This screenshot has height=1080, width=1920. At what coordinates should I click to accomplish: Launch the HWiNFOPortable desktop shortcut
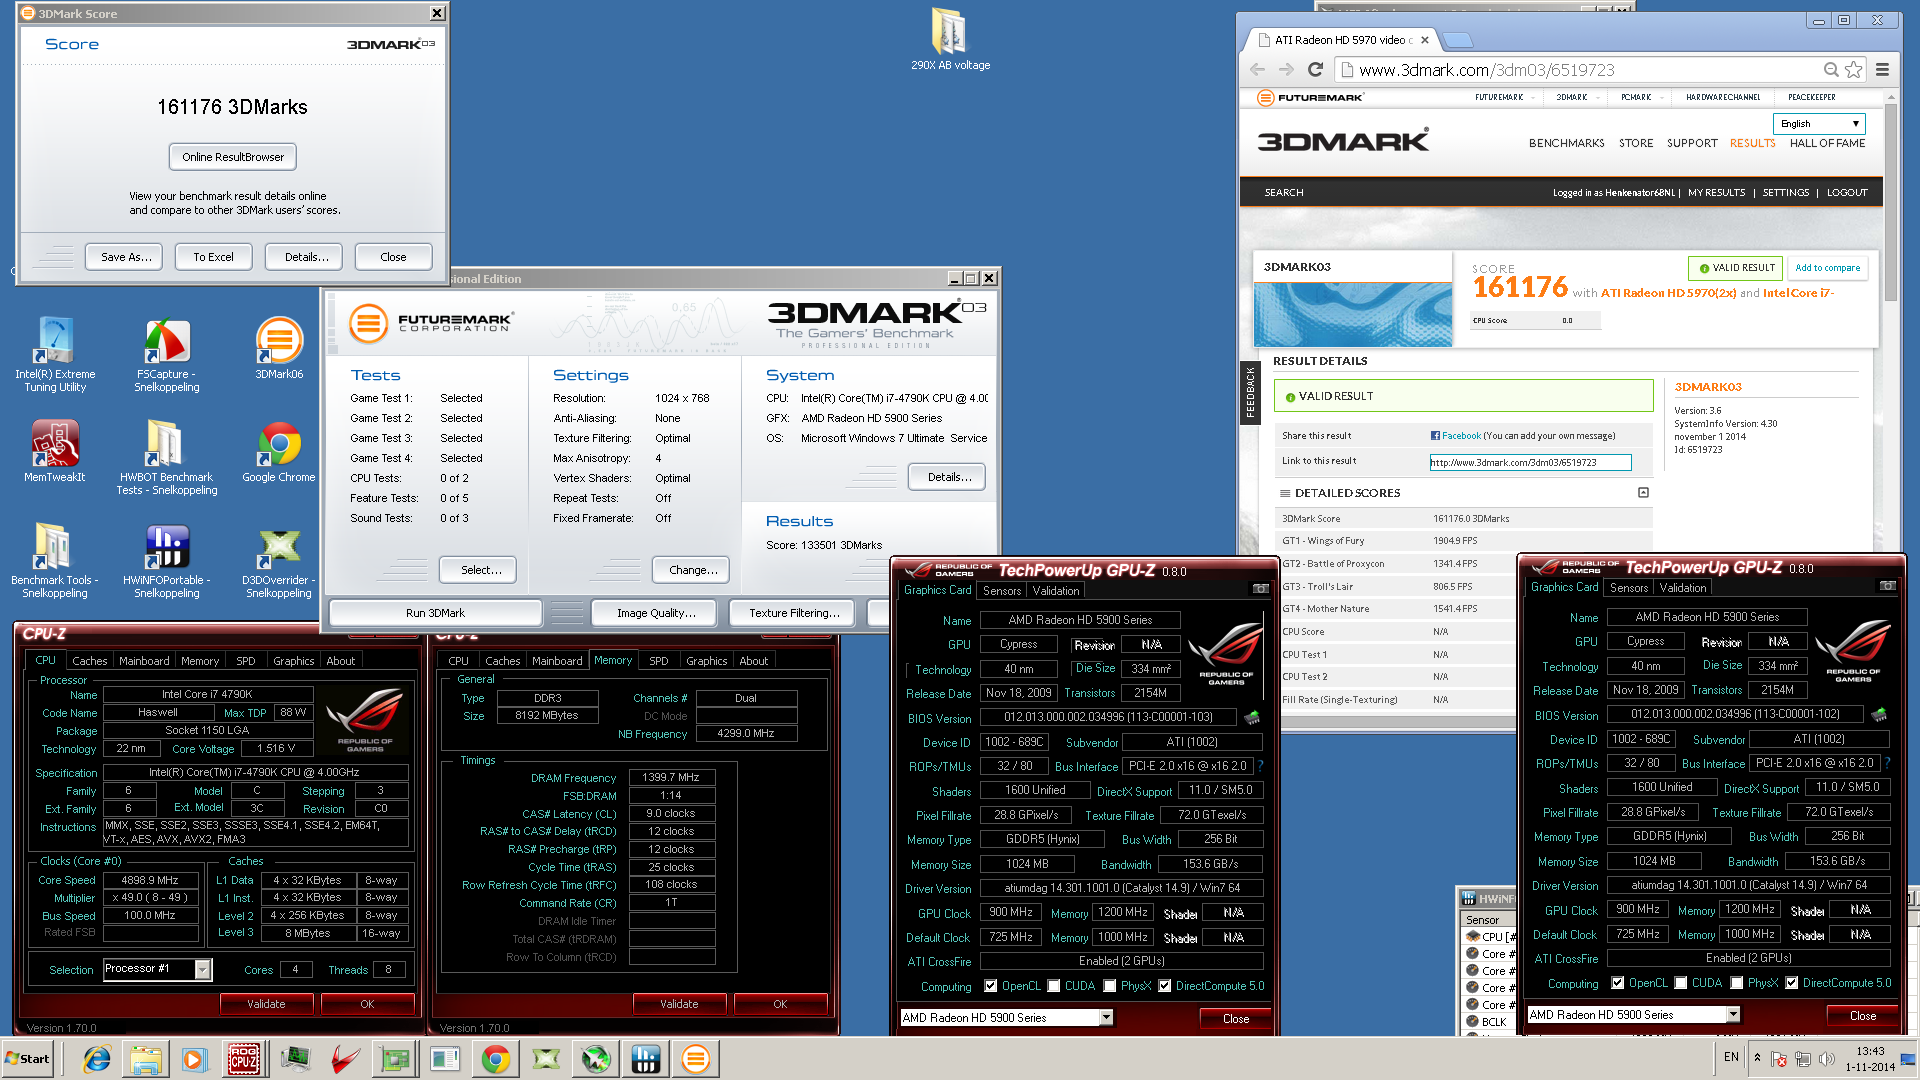point(167,560)
